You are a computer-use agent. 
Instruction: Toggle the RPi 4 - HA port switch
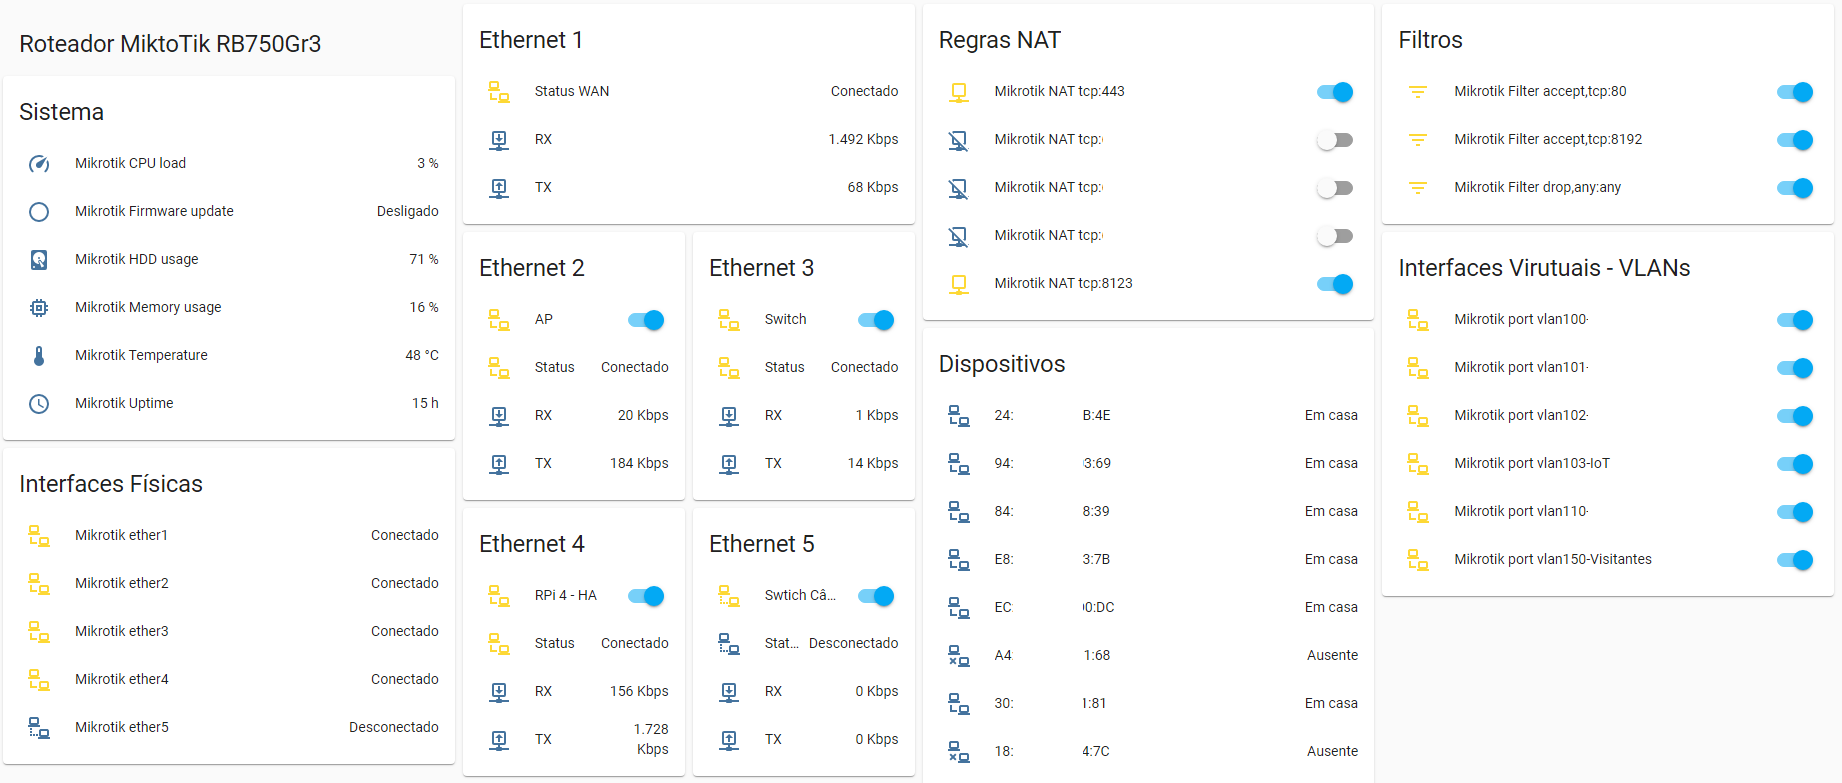click(646, 596)
